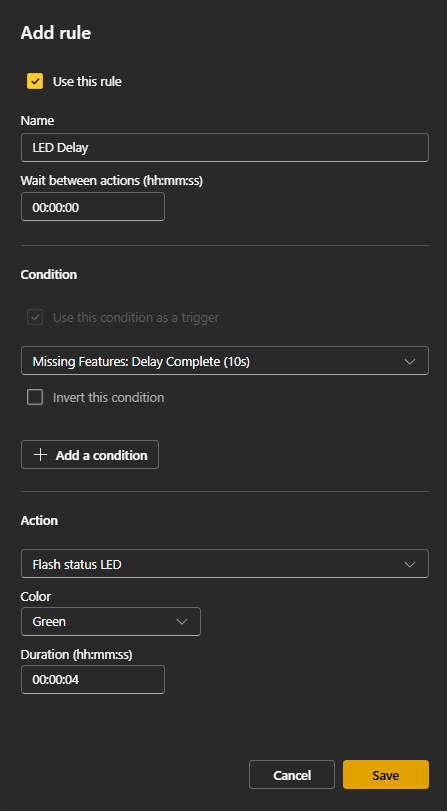Click the Wait between actions time field
Image resolution: width=447 pixels, height=811 pixels.
click(93, 207)
